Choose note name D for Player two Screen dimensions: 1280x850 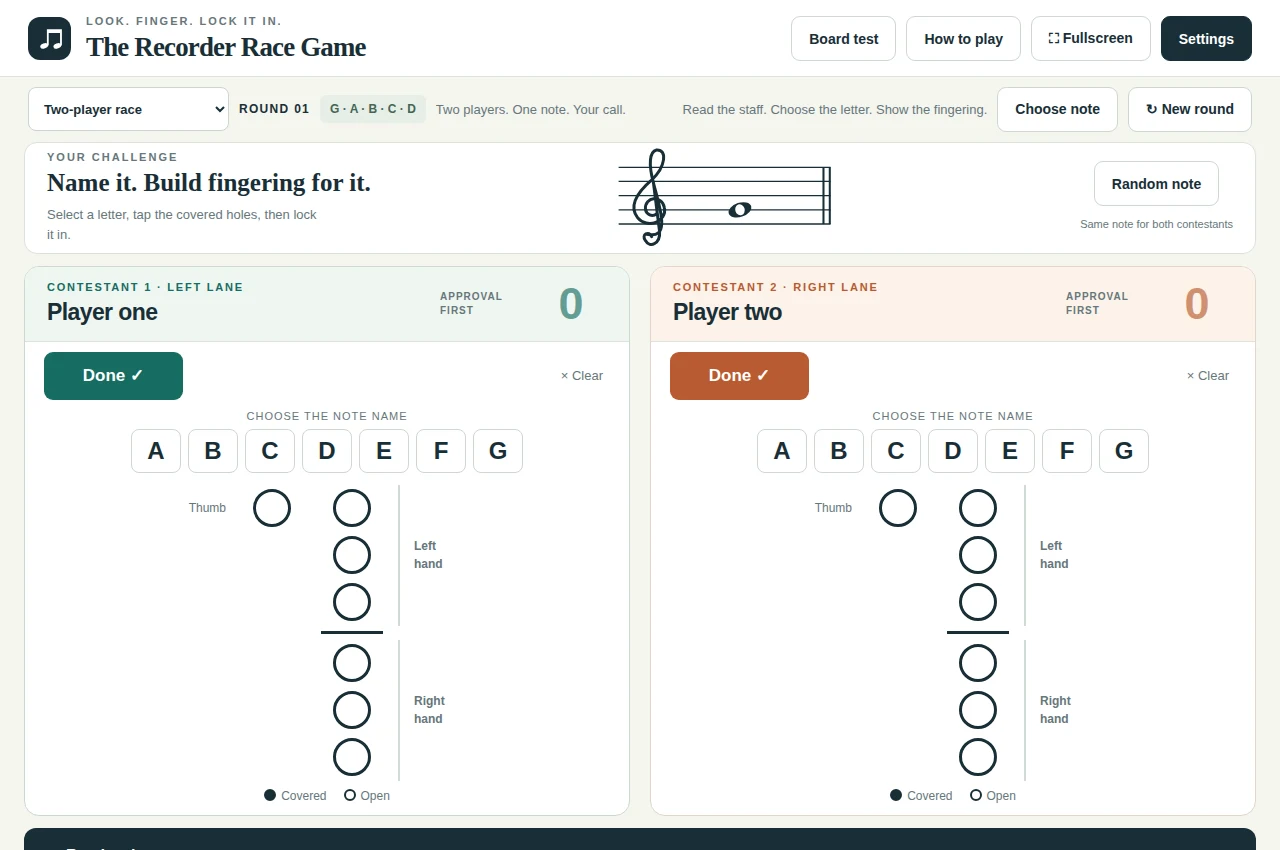pos(953,451)
